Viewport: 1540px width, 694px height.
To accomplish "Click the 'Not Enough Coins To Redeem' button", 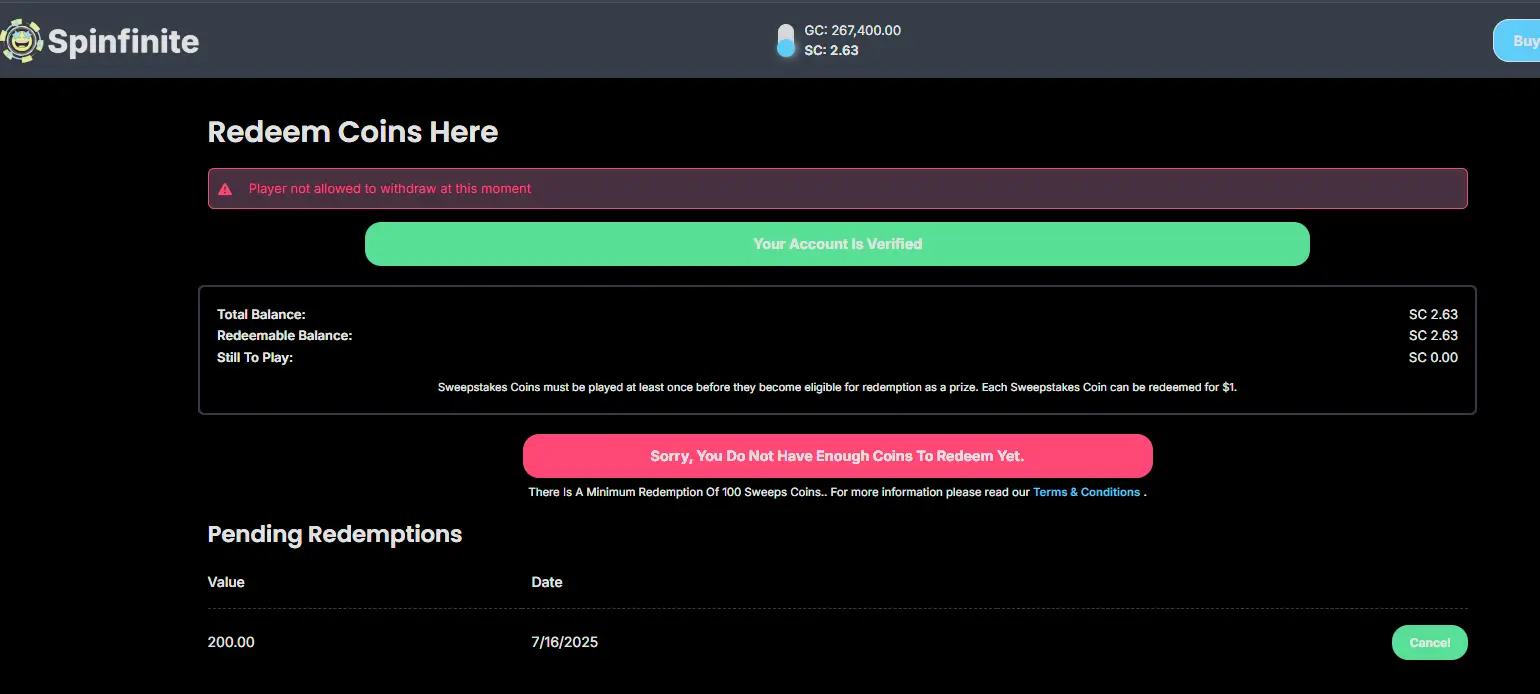I will [837, 456].
